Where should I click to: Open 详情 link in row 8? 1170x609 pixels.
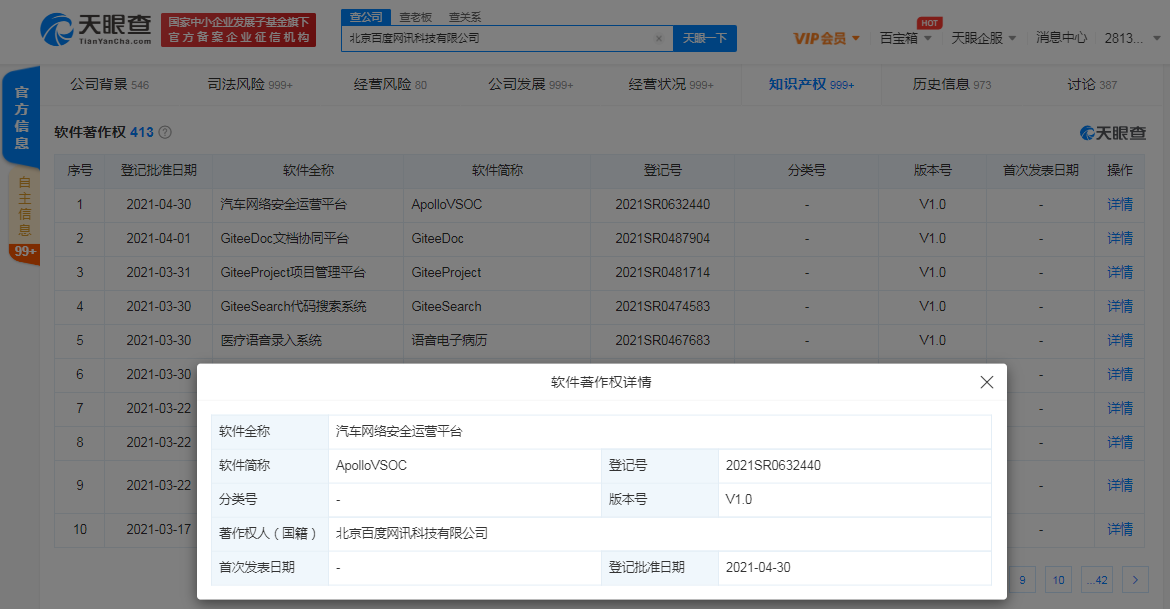click(x=1119, y=442)
